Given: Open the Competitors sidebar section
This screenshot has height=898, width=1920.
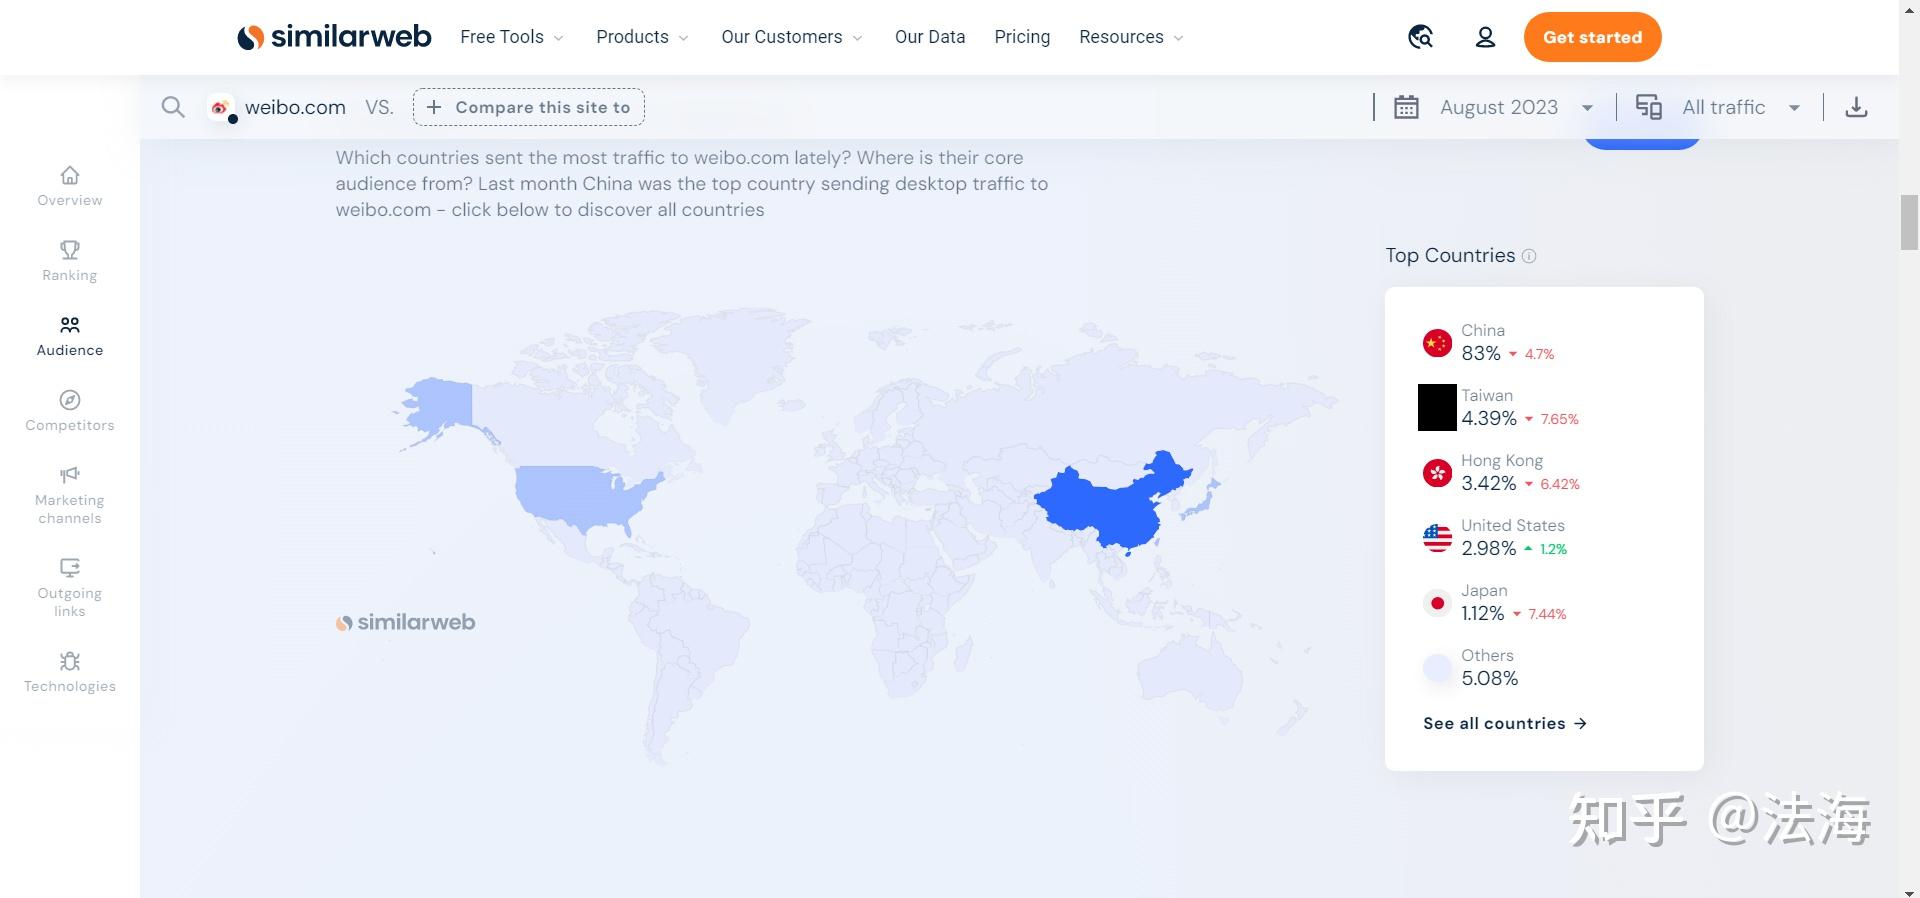Looking at the screenshot, I should point(70,411).
